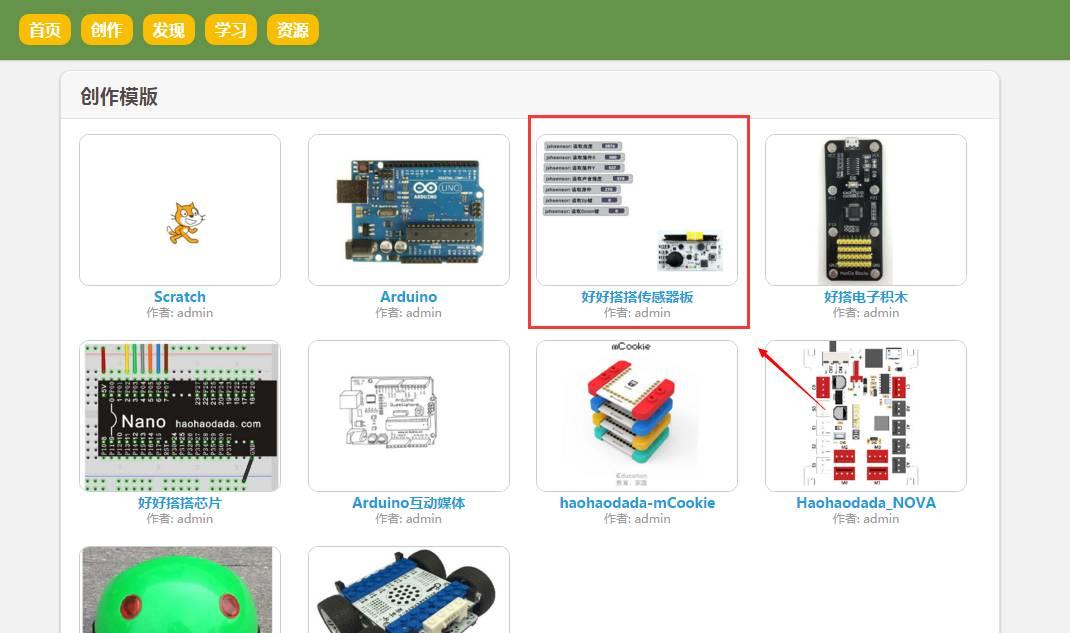Click author text under haohaodada-mCookie
Image resolution: width=1070 pixels, height=633 pixels.
point(637,519)
